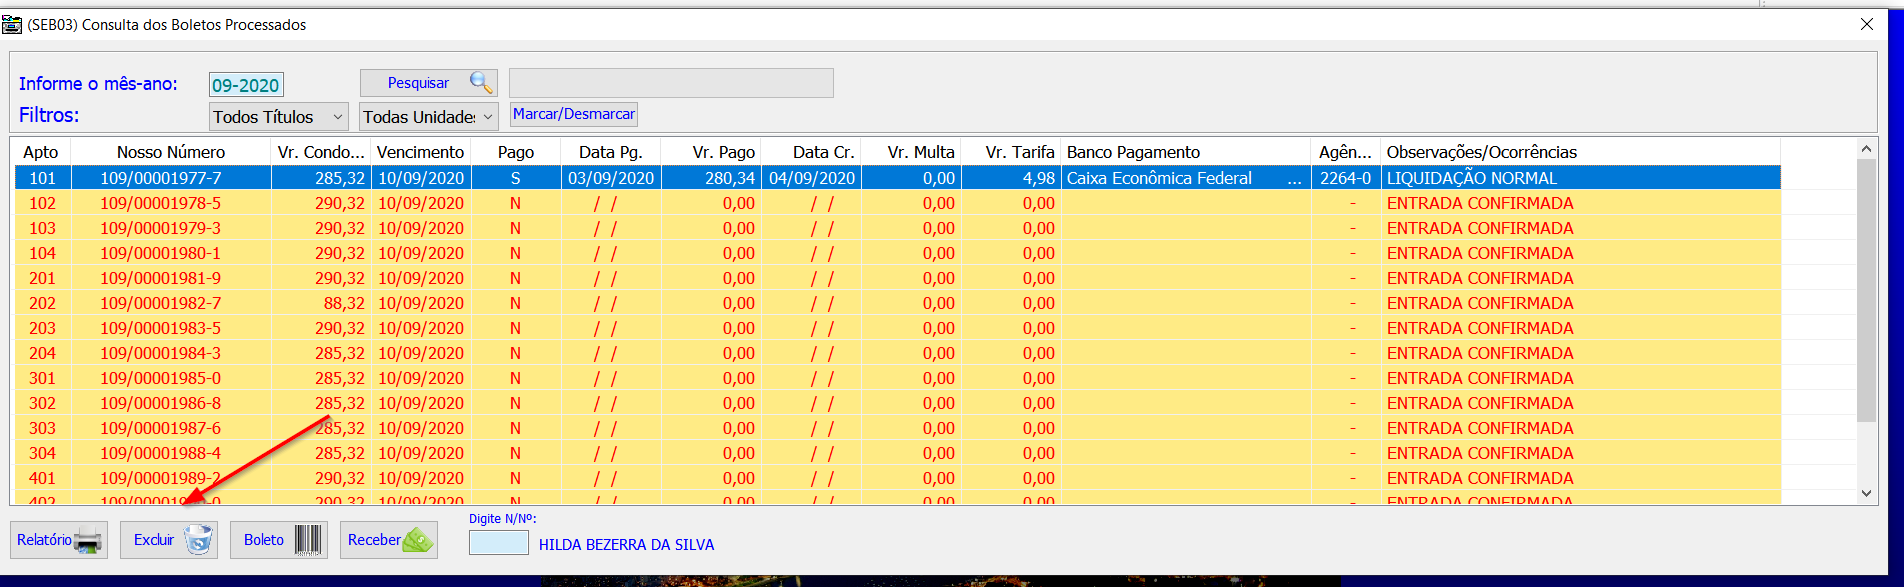Click the barcode icon on Boleto

[308, 541]
